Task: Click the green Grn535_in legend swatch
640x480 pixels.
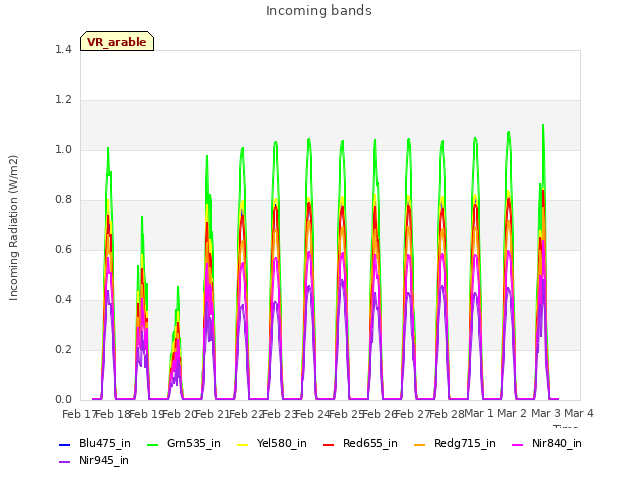Action: (153, 444)
